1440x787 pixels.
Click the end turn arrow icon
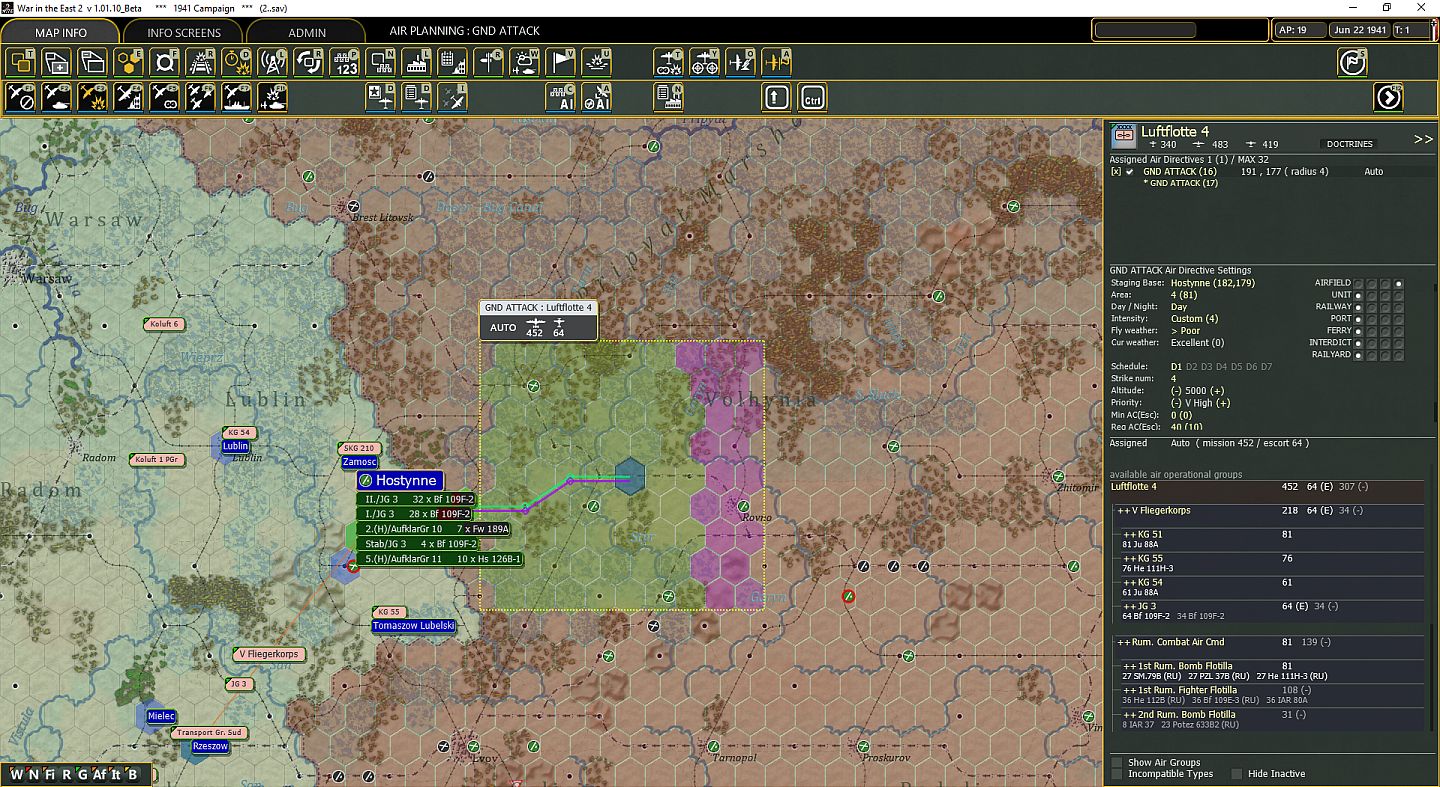point(1388,97)
